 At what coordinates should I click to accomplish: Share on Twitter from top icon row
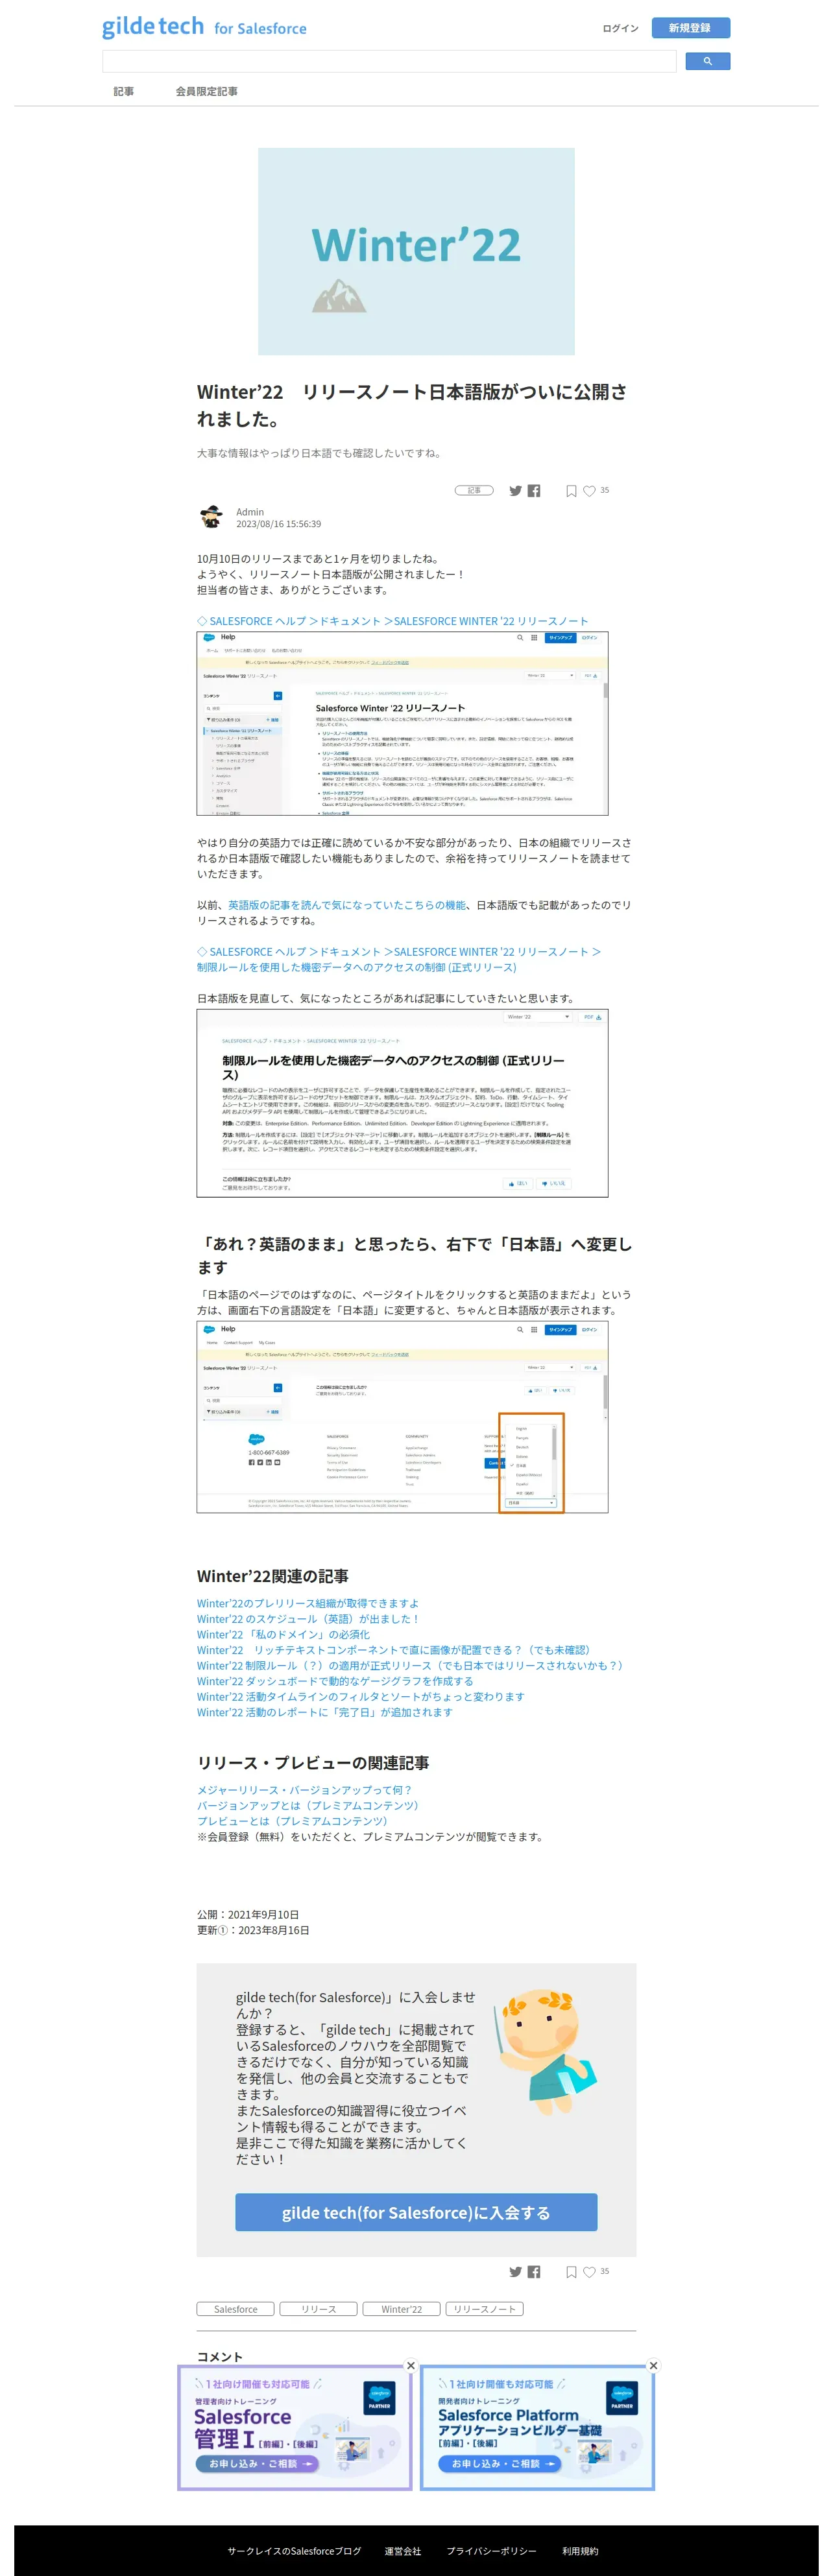click(x=515, y=491)
